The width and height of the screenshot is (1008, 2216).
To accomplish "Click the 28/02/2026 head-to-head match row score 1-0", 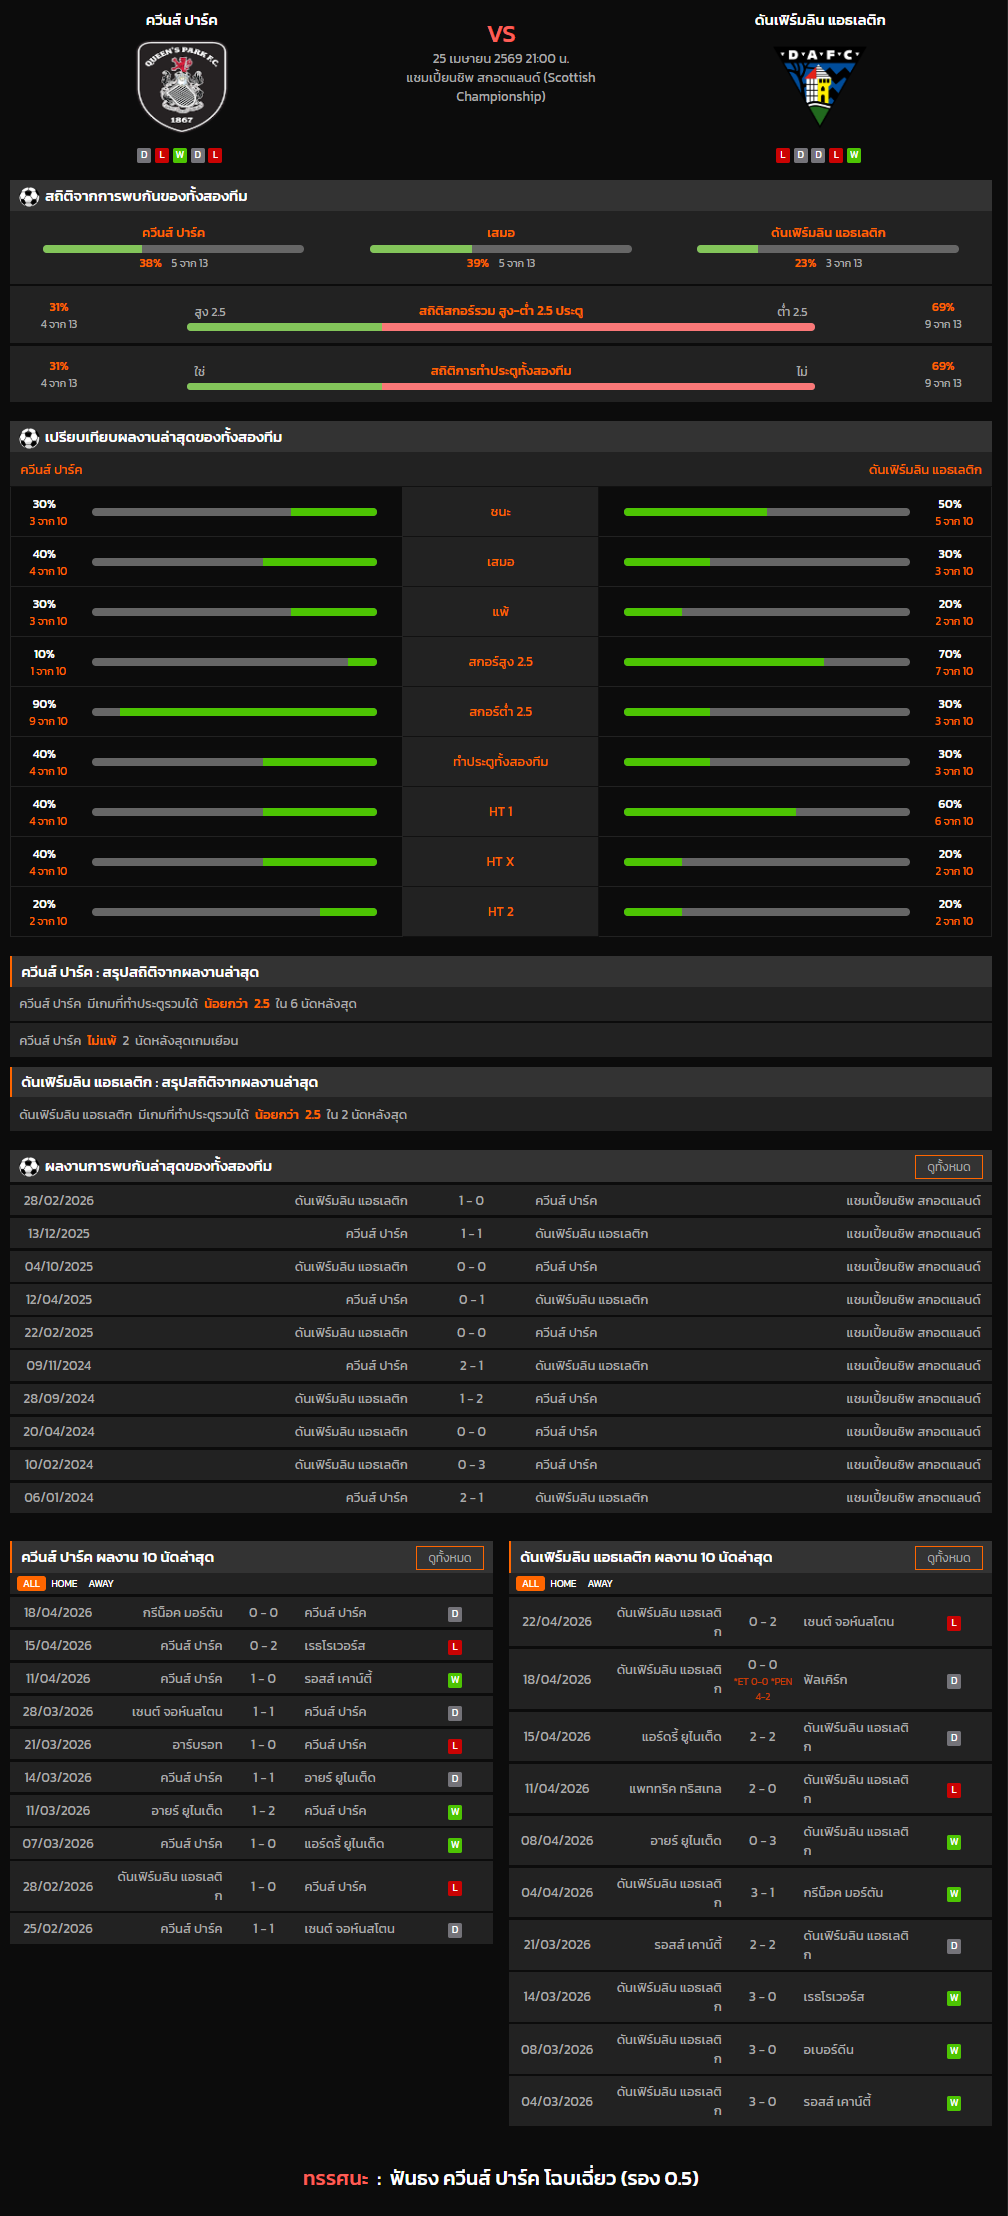I will click(471, 1201).
